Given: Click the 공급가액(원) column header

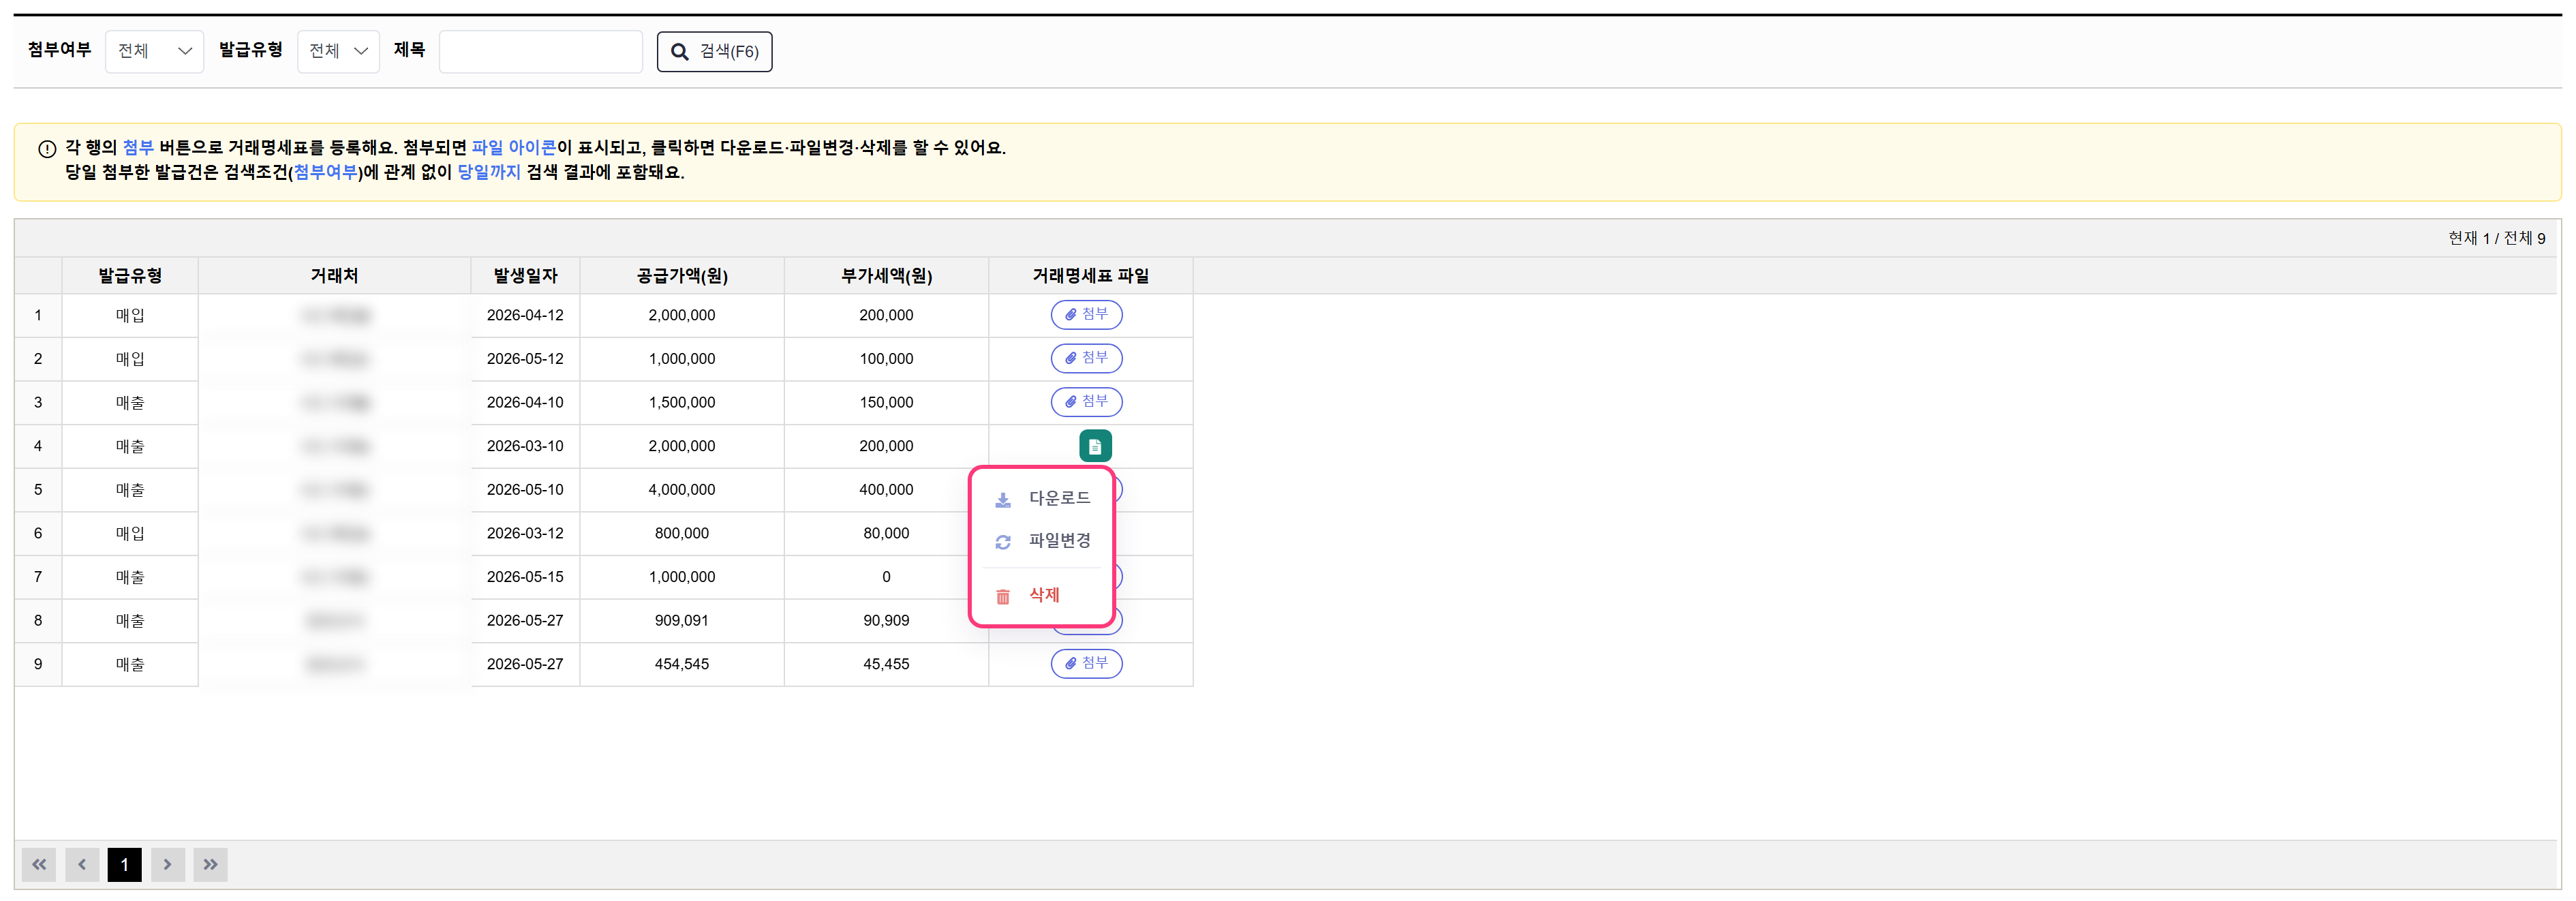Looking at the screenshot, I should point(682,276).
